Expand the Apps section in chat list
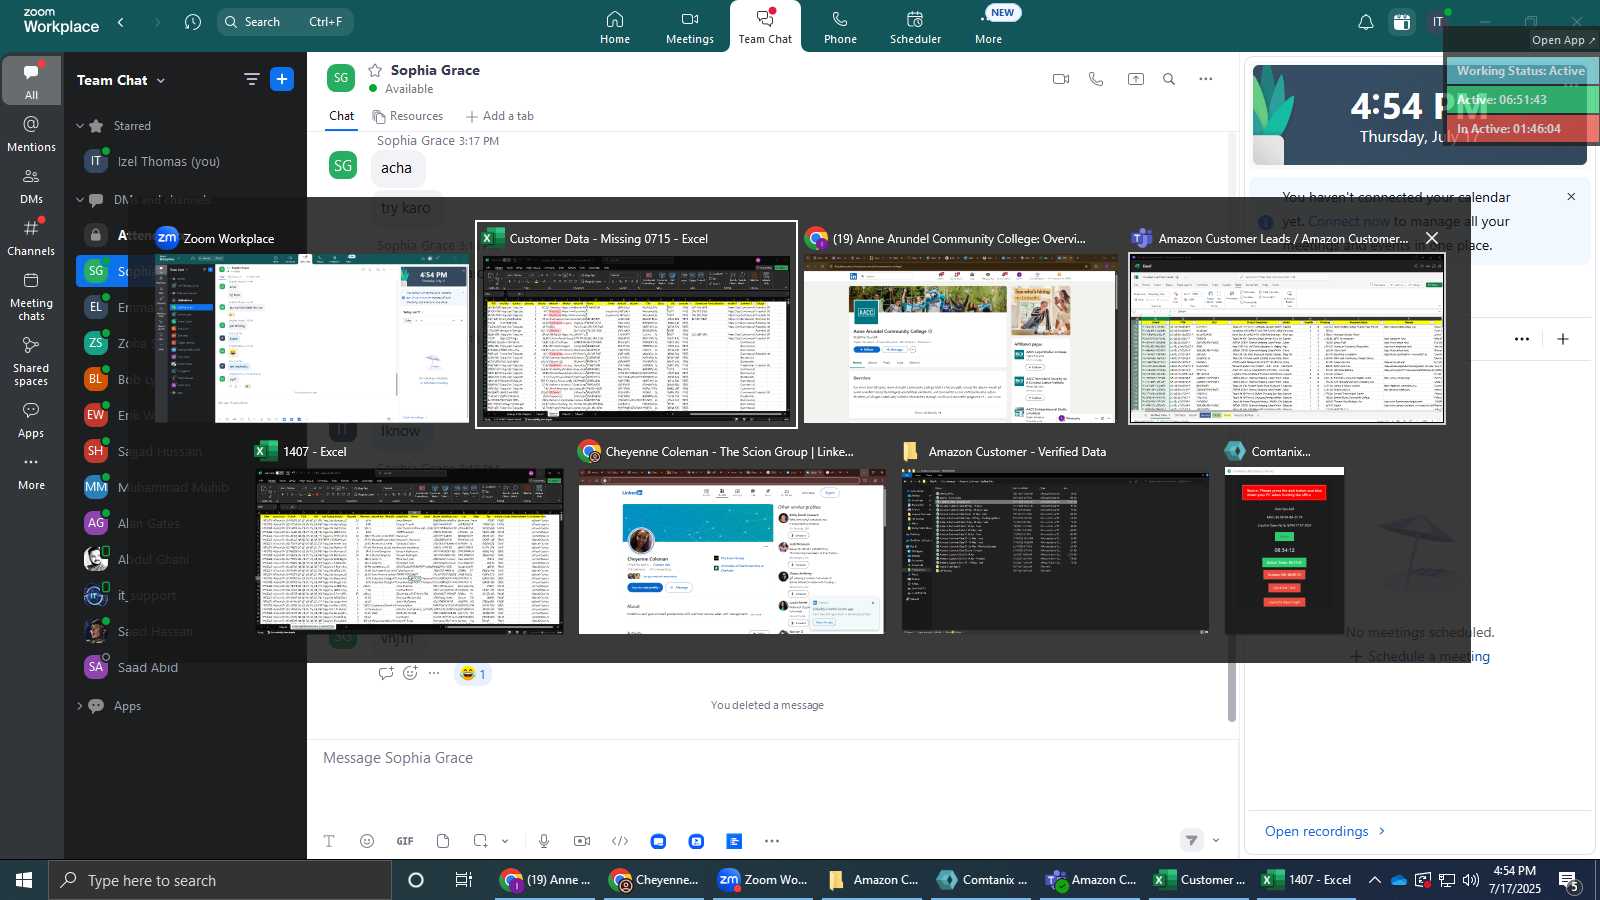 [80, 706]
